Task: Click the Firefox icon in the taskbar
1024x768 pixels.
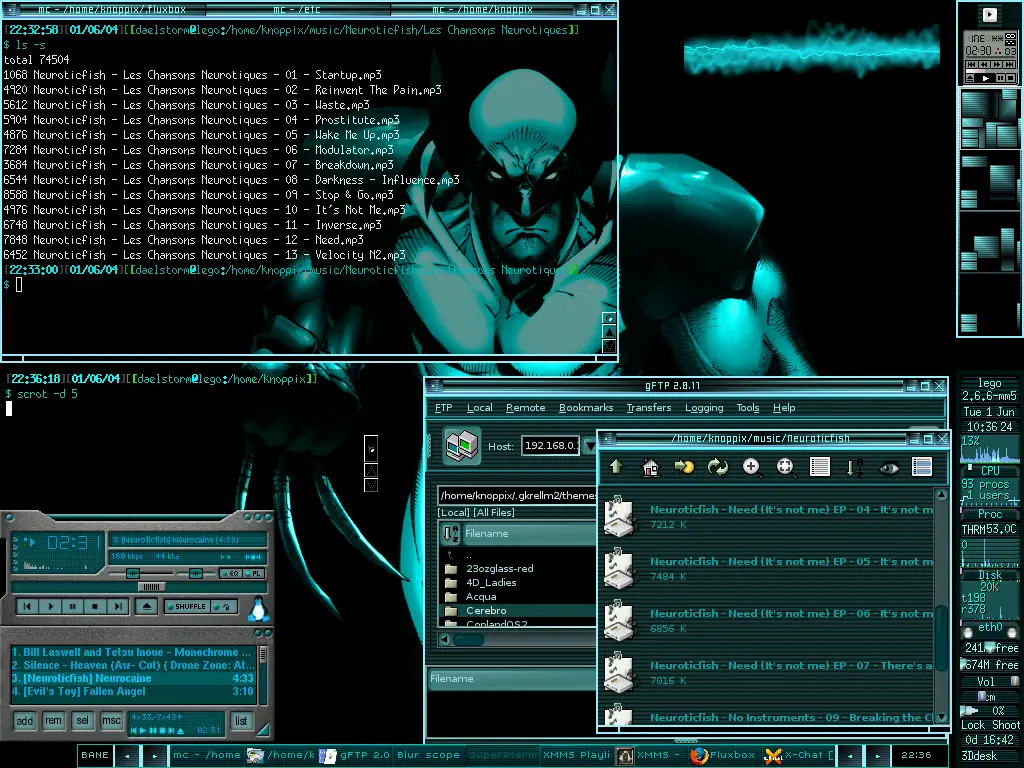Action: 698,756
